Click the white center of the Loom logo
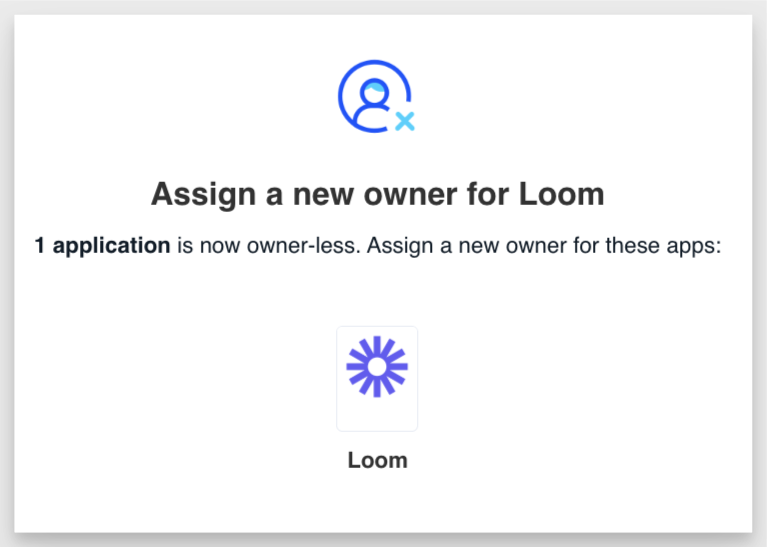Screen dimensions: 767x547 point(377,366)
